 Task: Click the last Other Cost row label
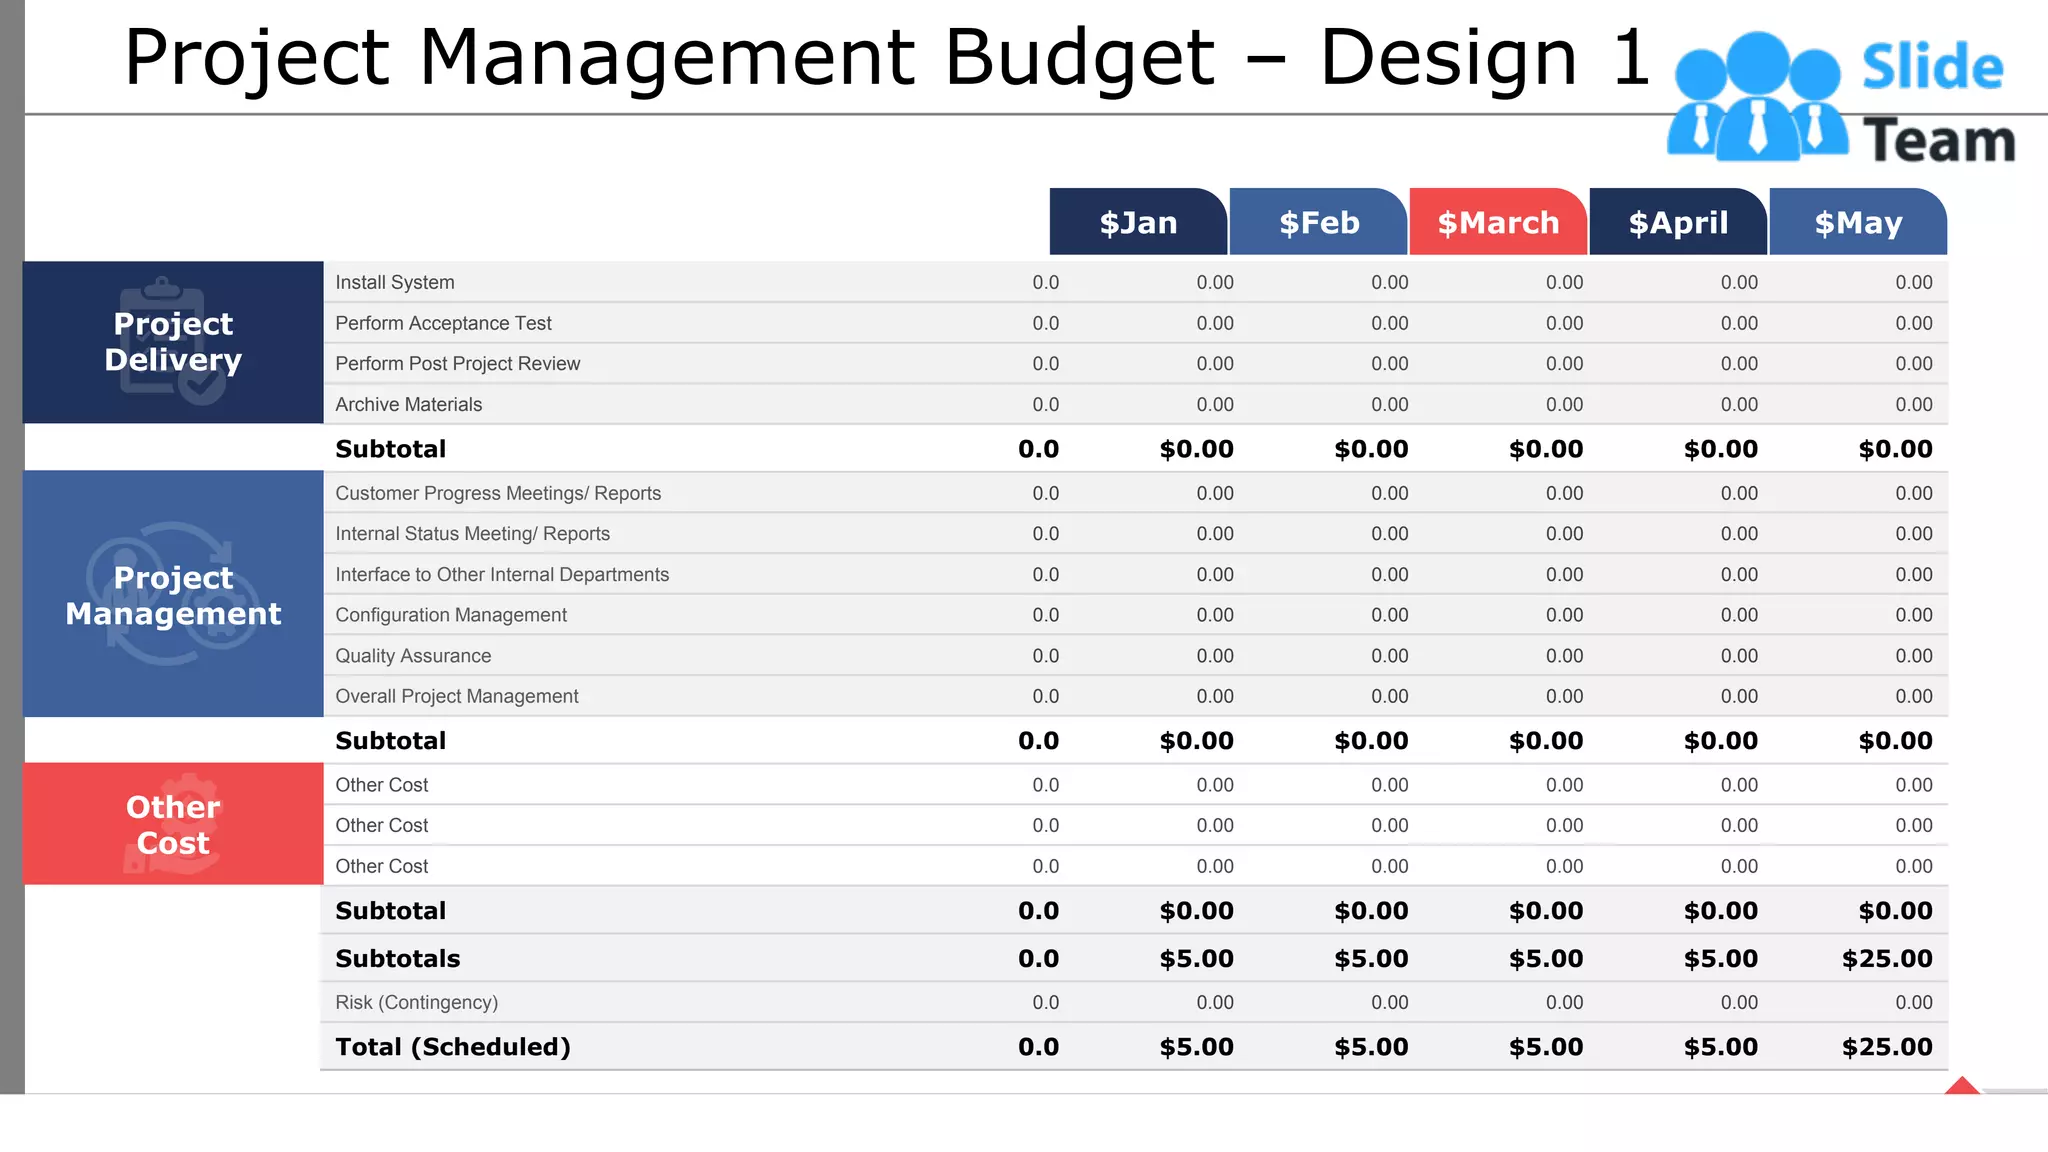click(381, 866)
